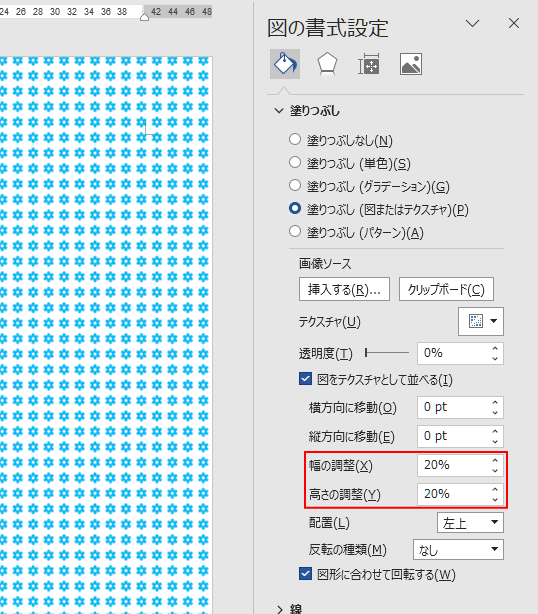The width and height of the screenshot is (538, 614).
Task: Click the 幅の調整(X) 20% field
Action: tap(453, 465)
